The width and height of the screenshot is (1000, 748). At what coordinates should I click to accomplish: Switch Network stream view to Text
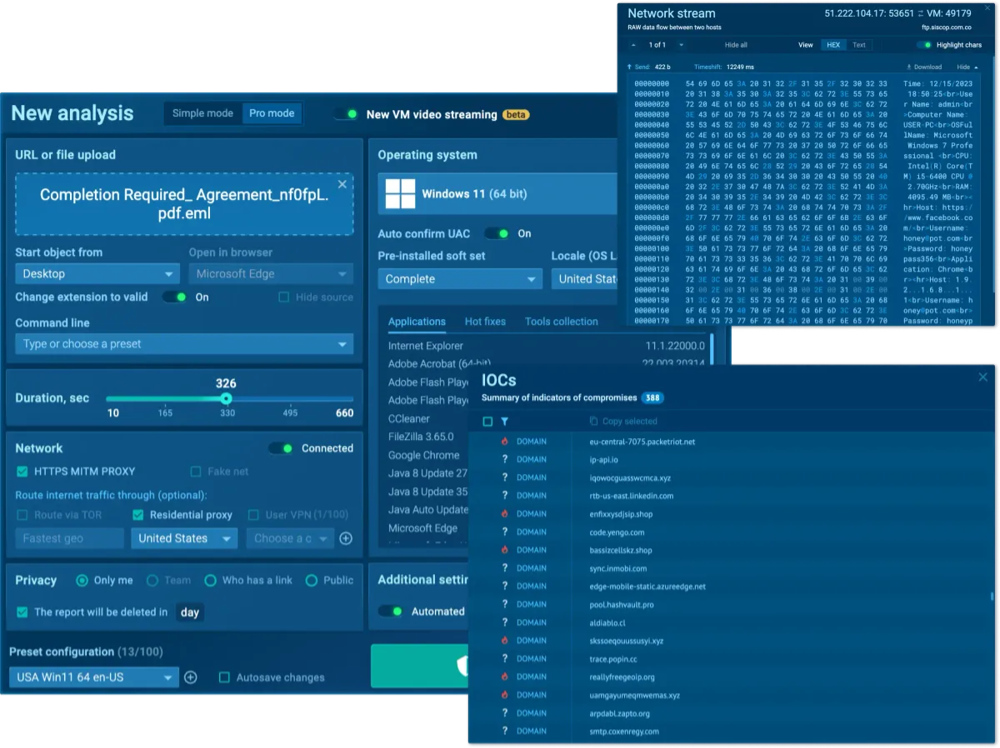point(859,45)
